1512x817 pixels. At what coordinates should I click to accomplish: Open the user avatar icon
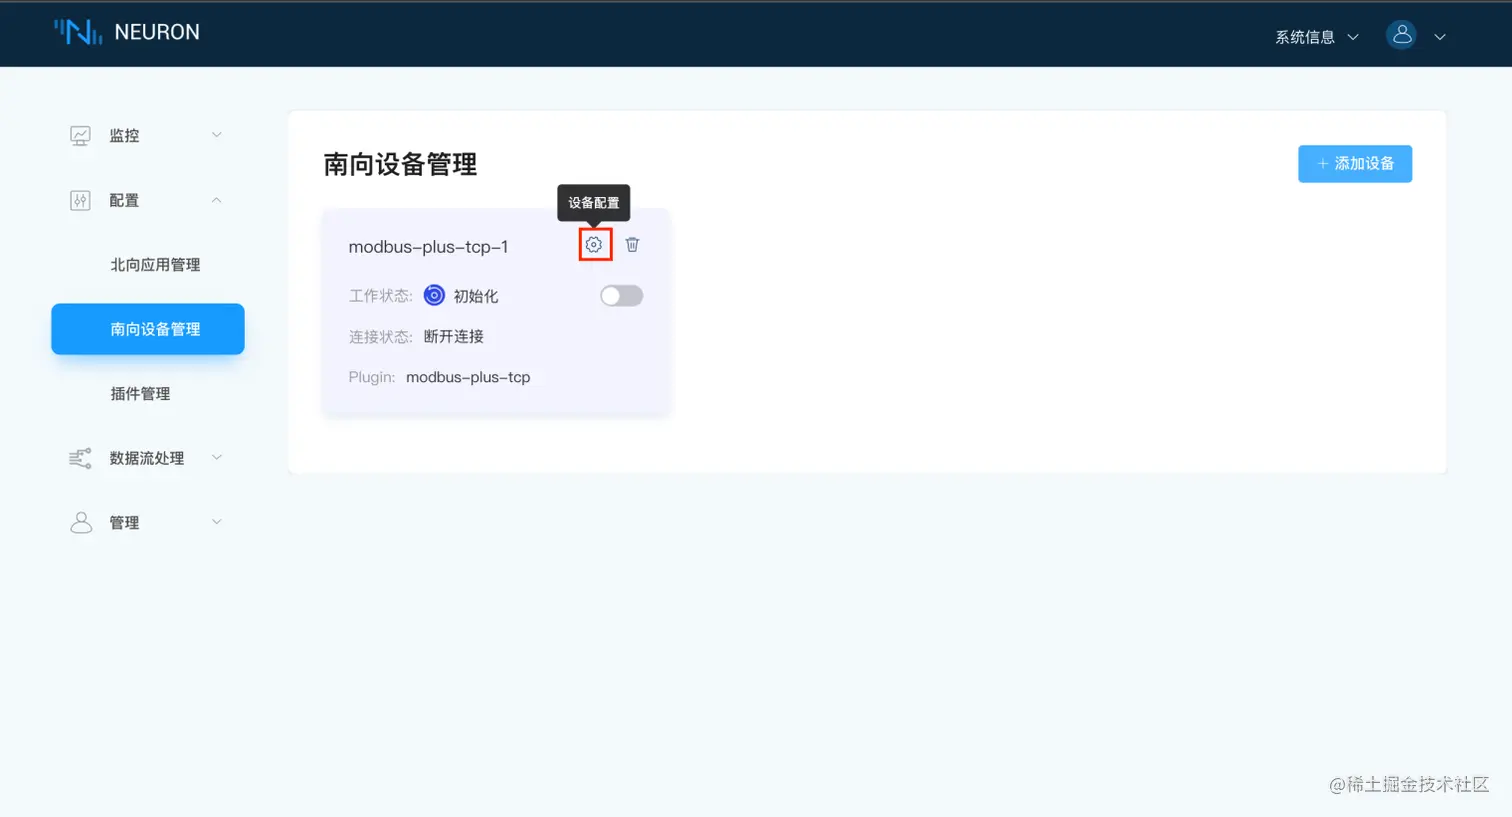coord(1401,34)
